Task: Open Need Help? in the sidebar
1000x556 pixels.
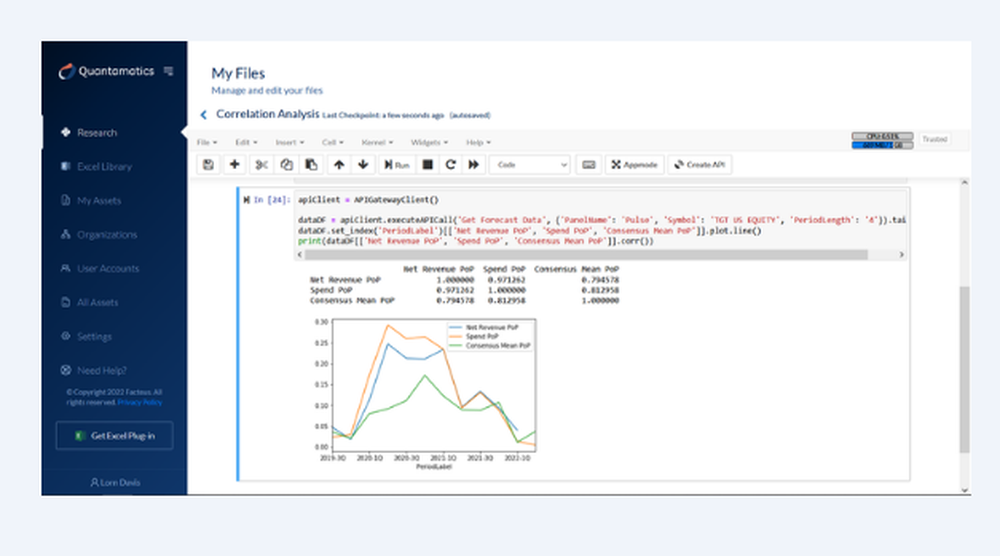Action: [x=101, y=370]
